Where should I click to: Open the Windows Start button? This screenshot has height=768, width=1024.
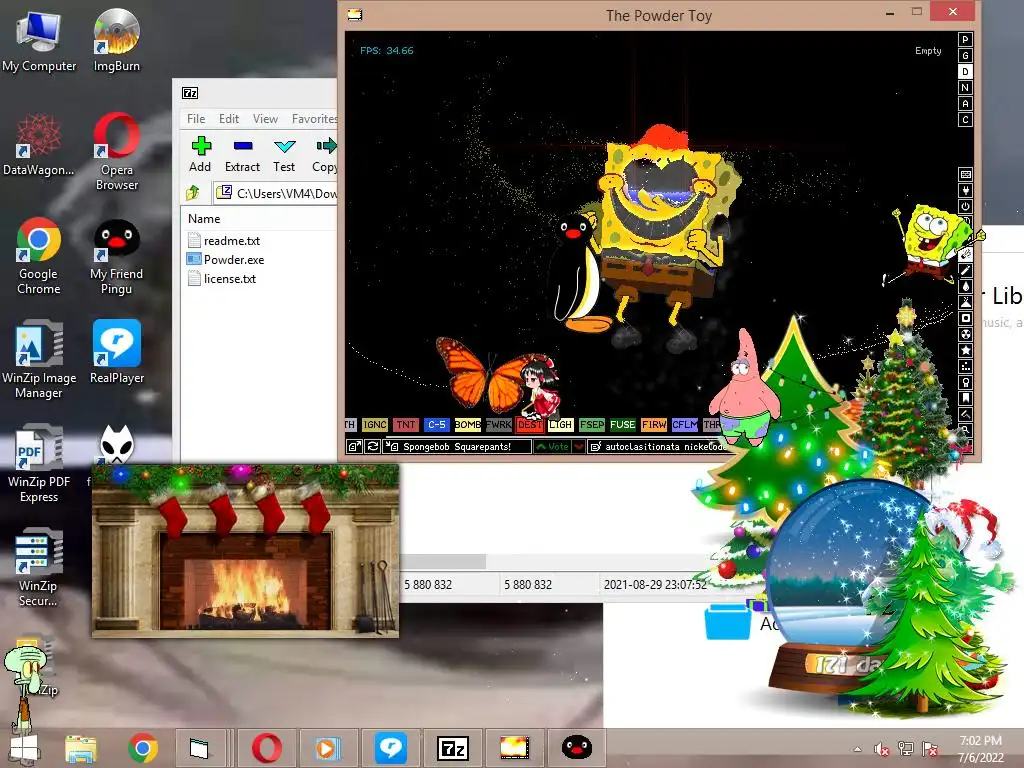(24, 748)
